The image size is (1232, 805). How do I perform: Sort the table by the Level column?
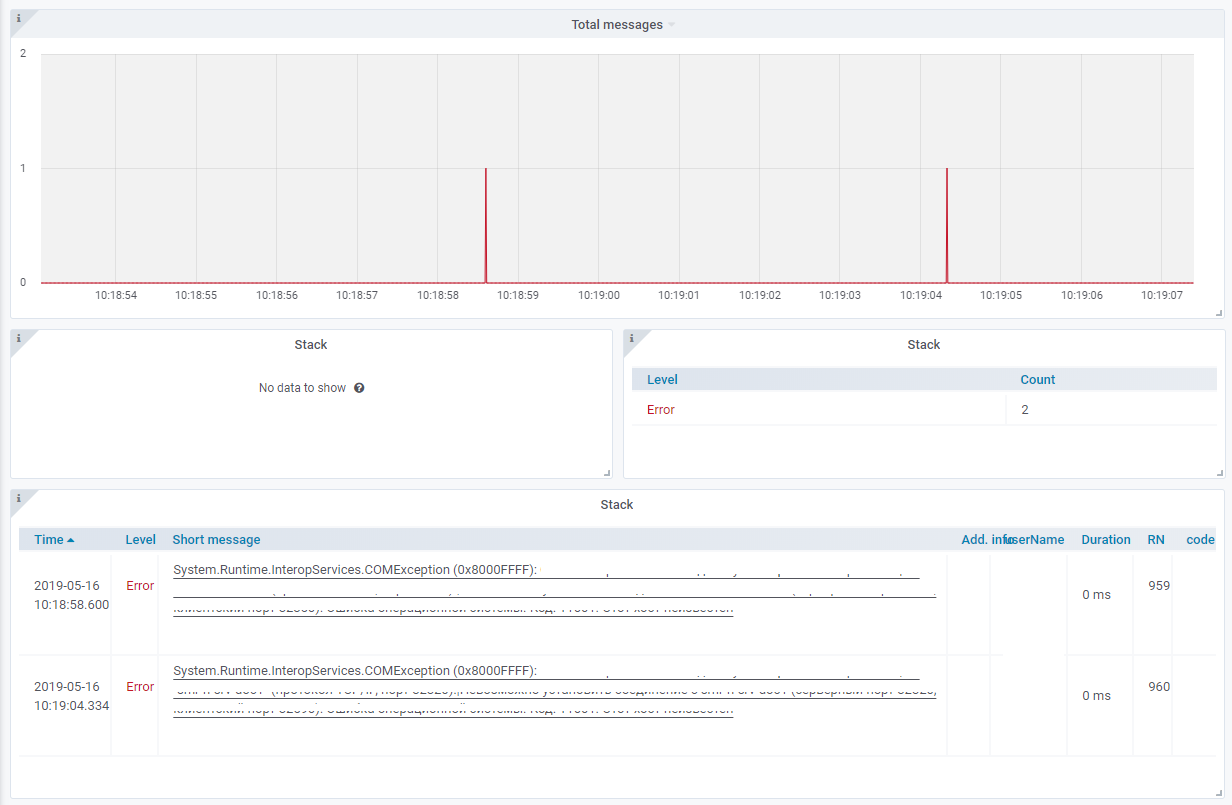(x=140, y=539)
